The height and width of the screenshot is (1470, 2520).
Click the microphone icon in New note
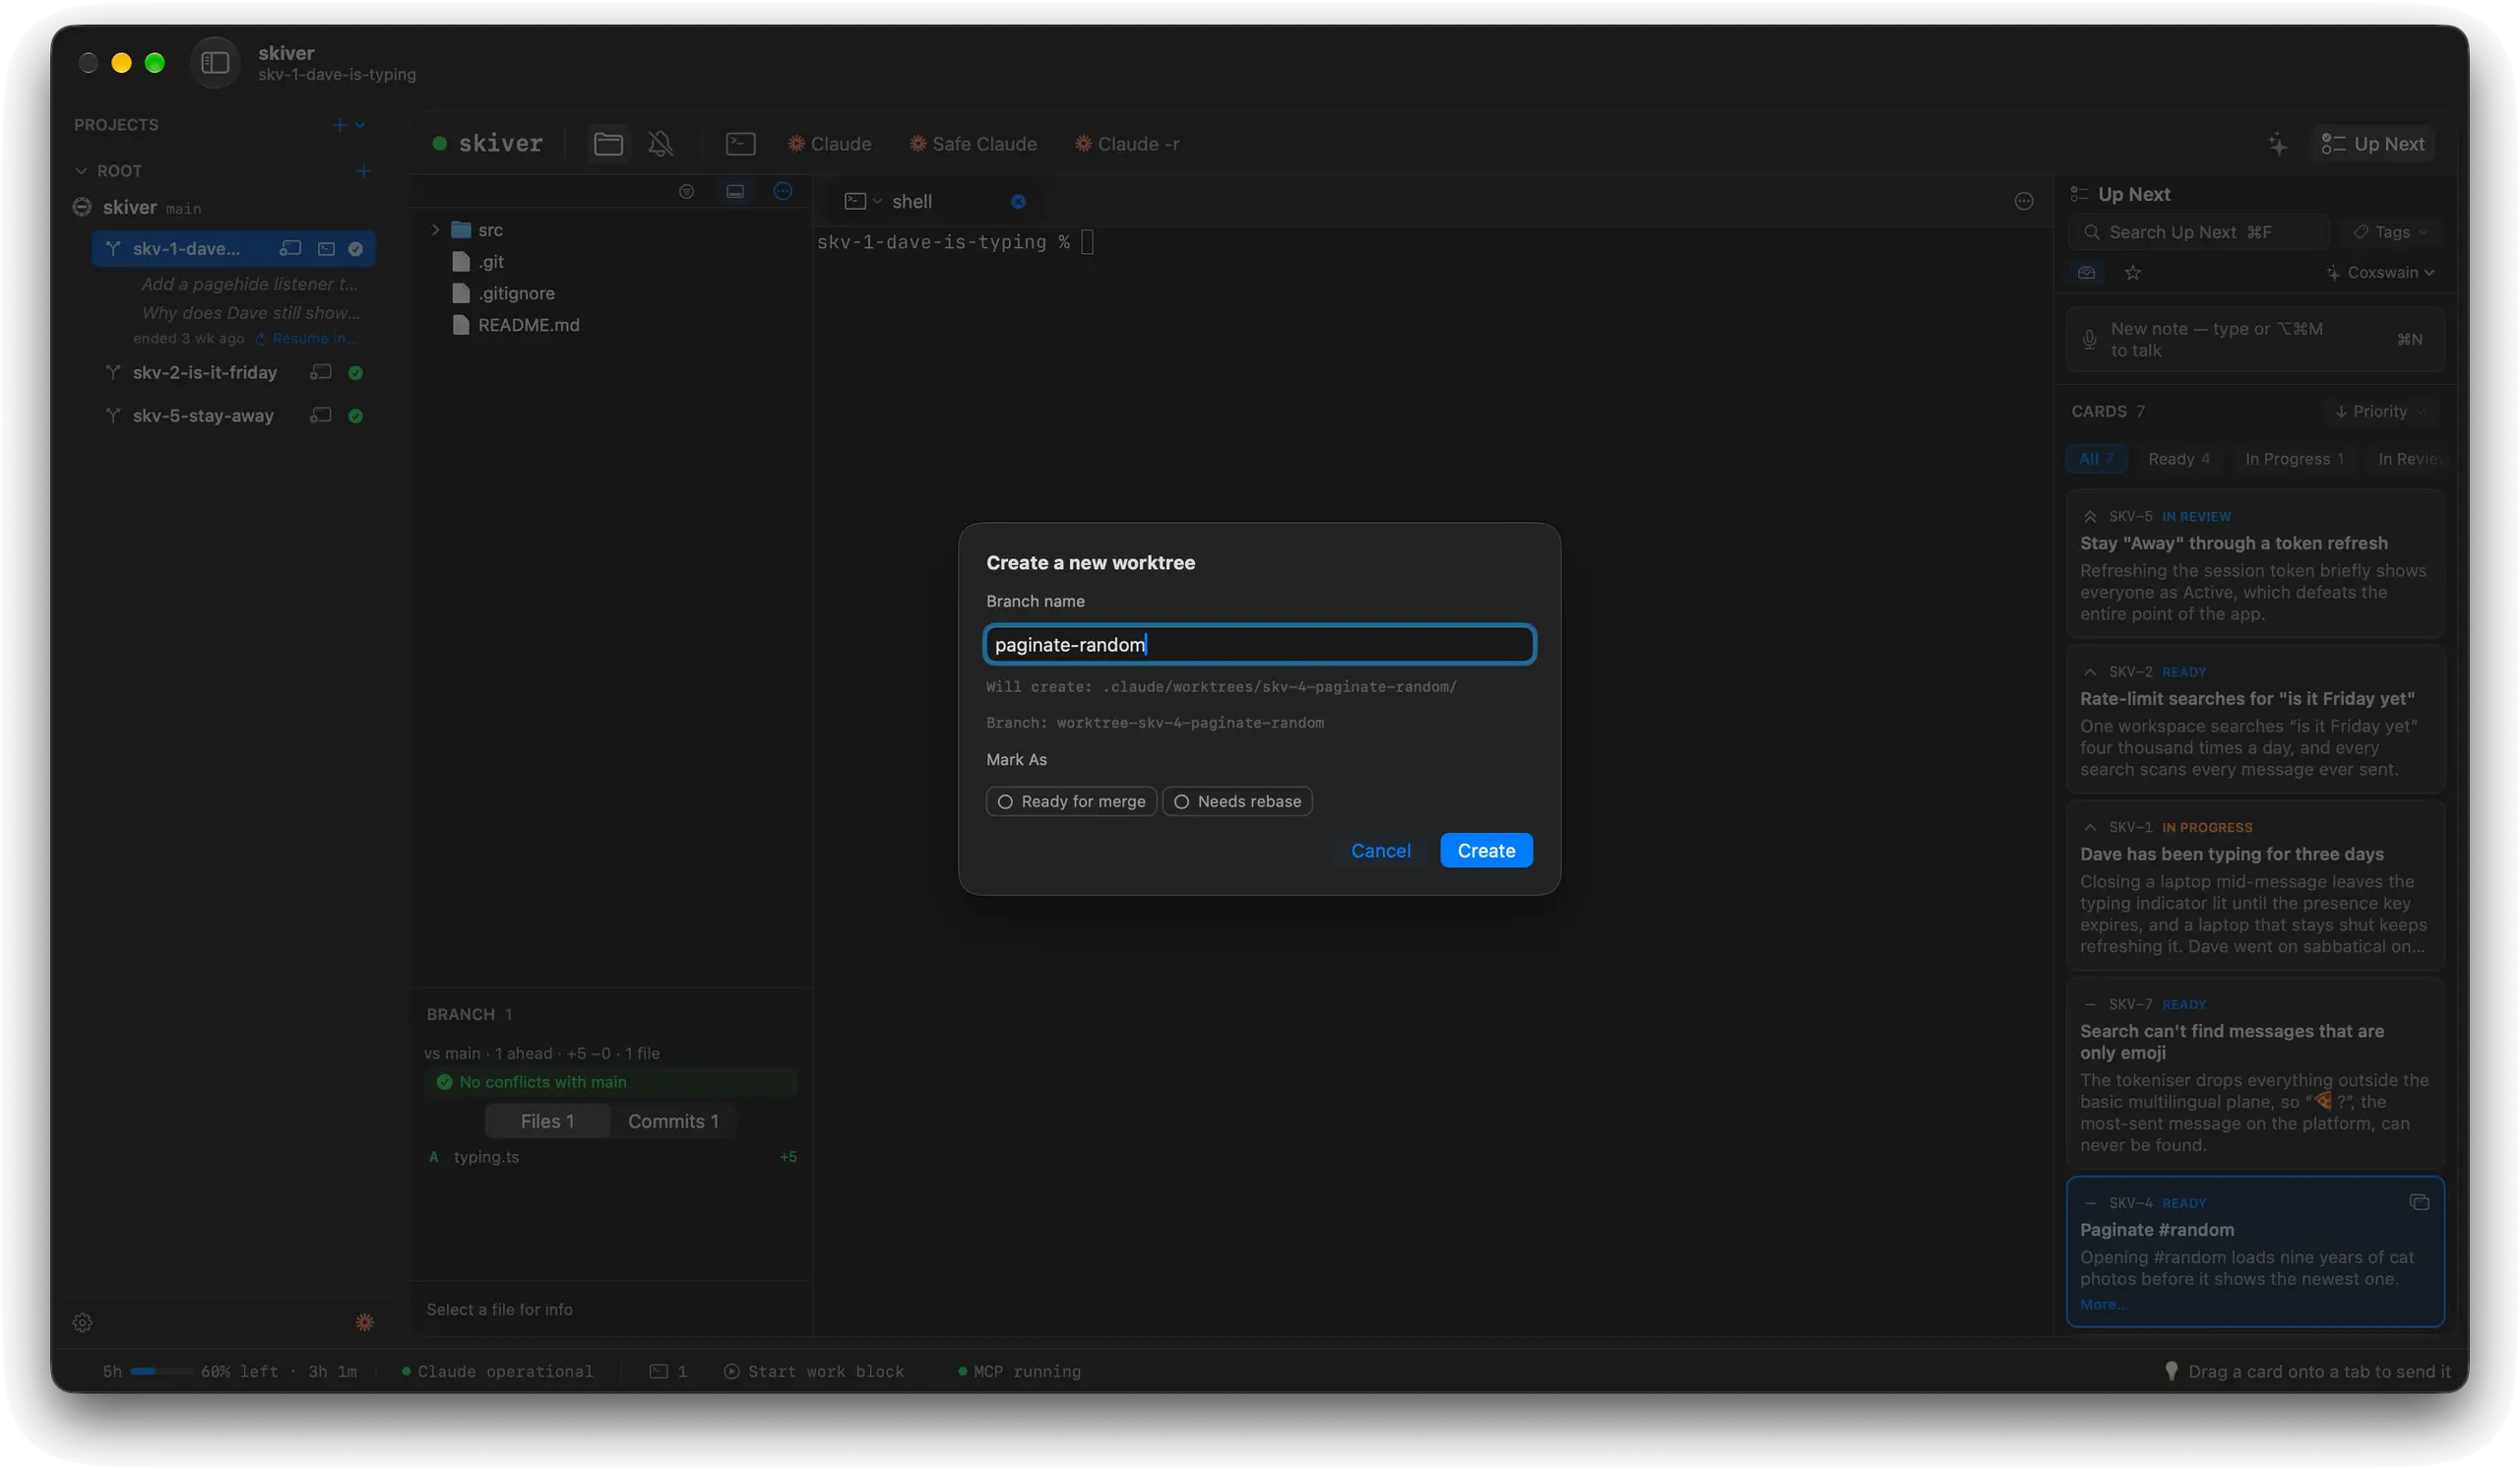(2089, 339)
